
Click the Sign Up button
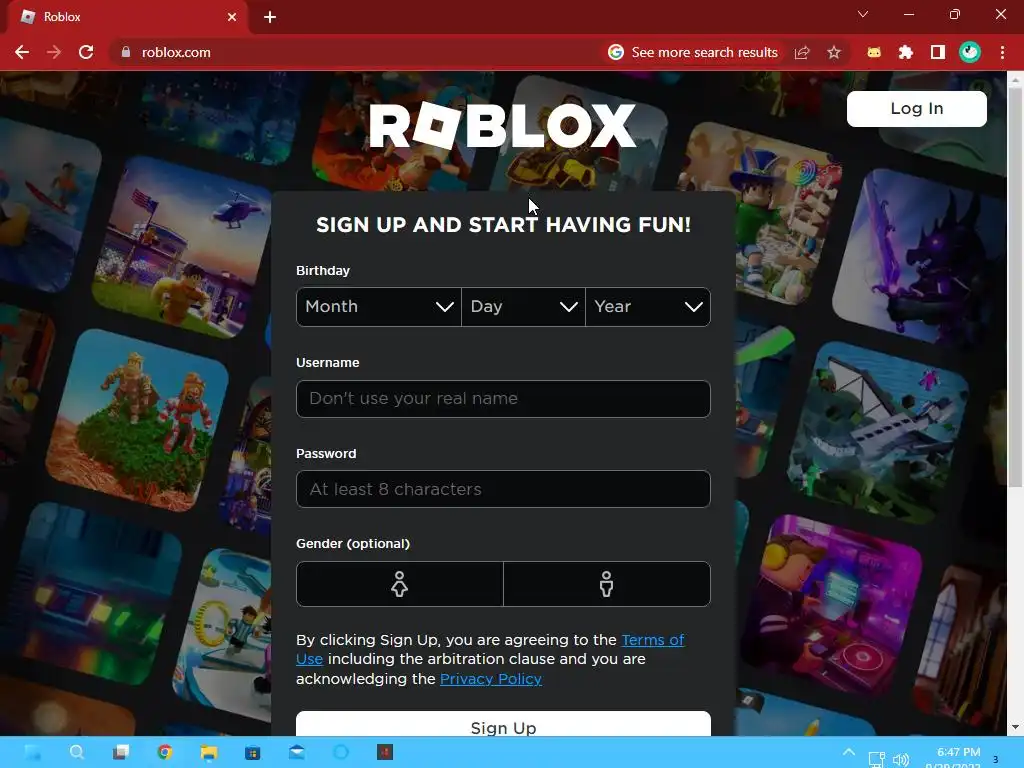tap(504, 724)
